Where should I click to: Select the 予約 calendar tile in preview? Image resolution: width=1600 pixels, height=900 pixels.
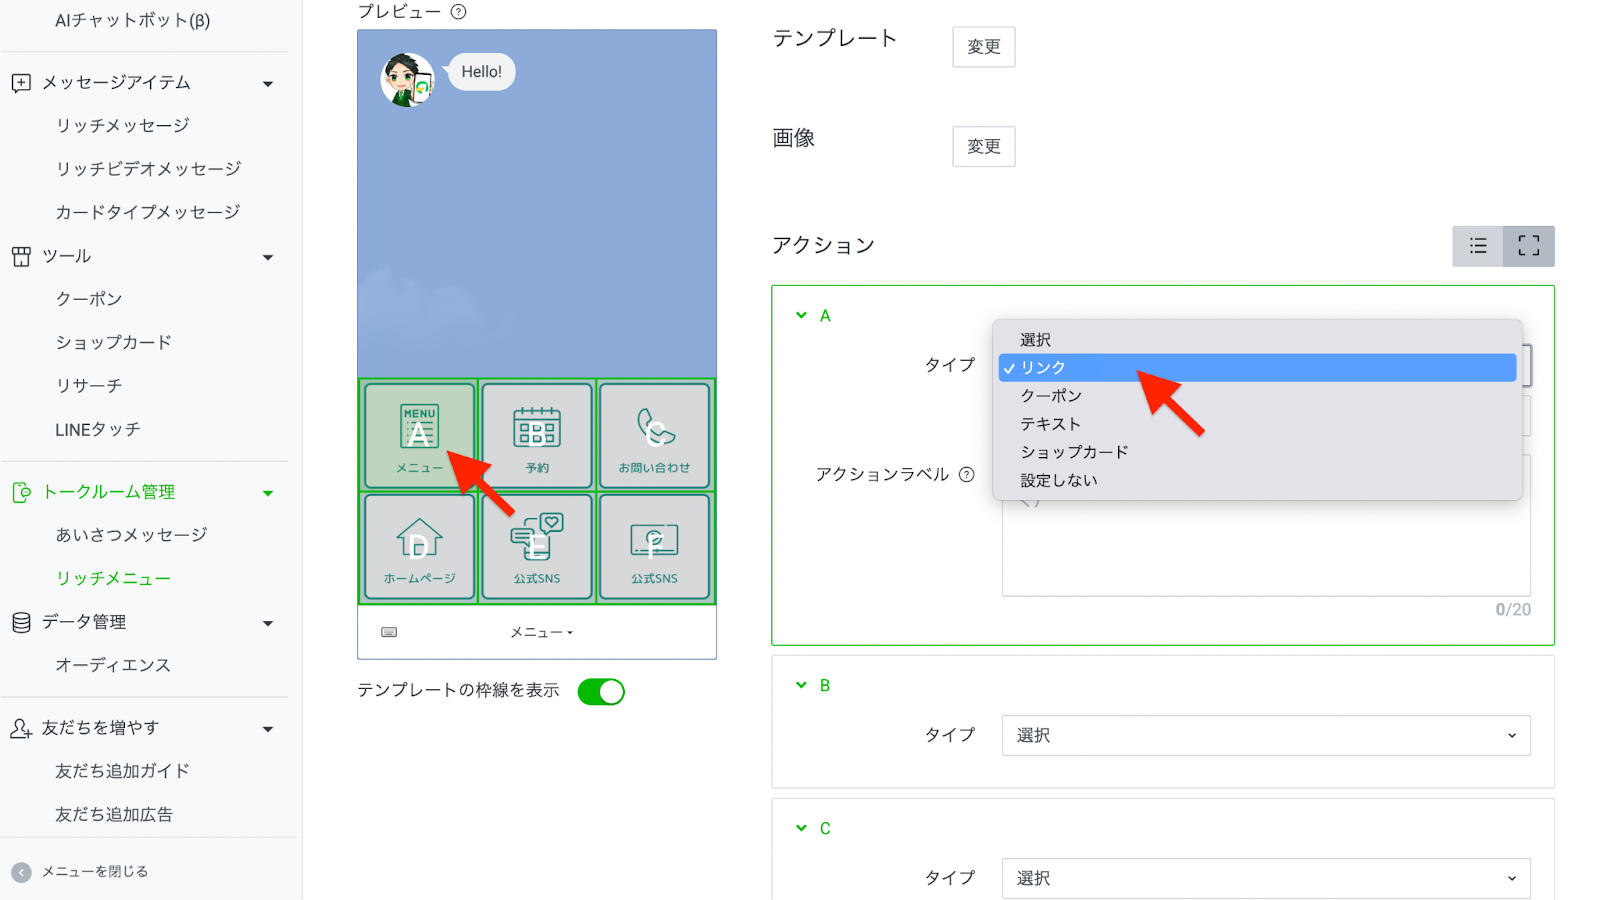point(537,436)
